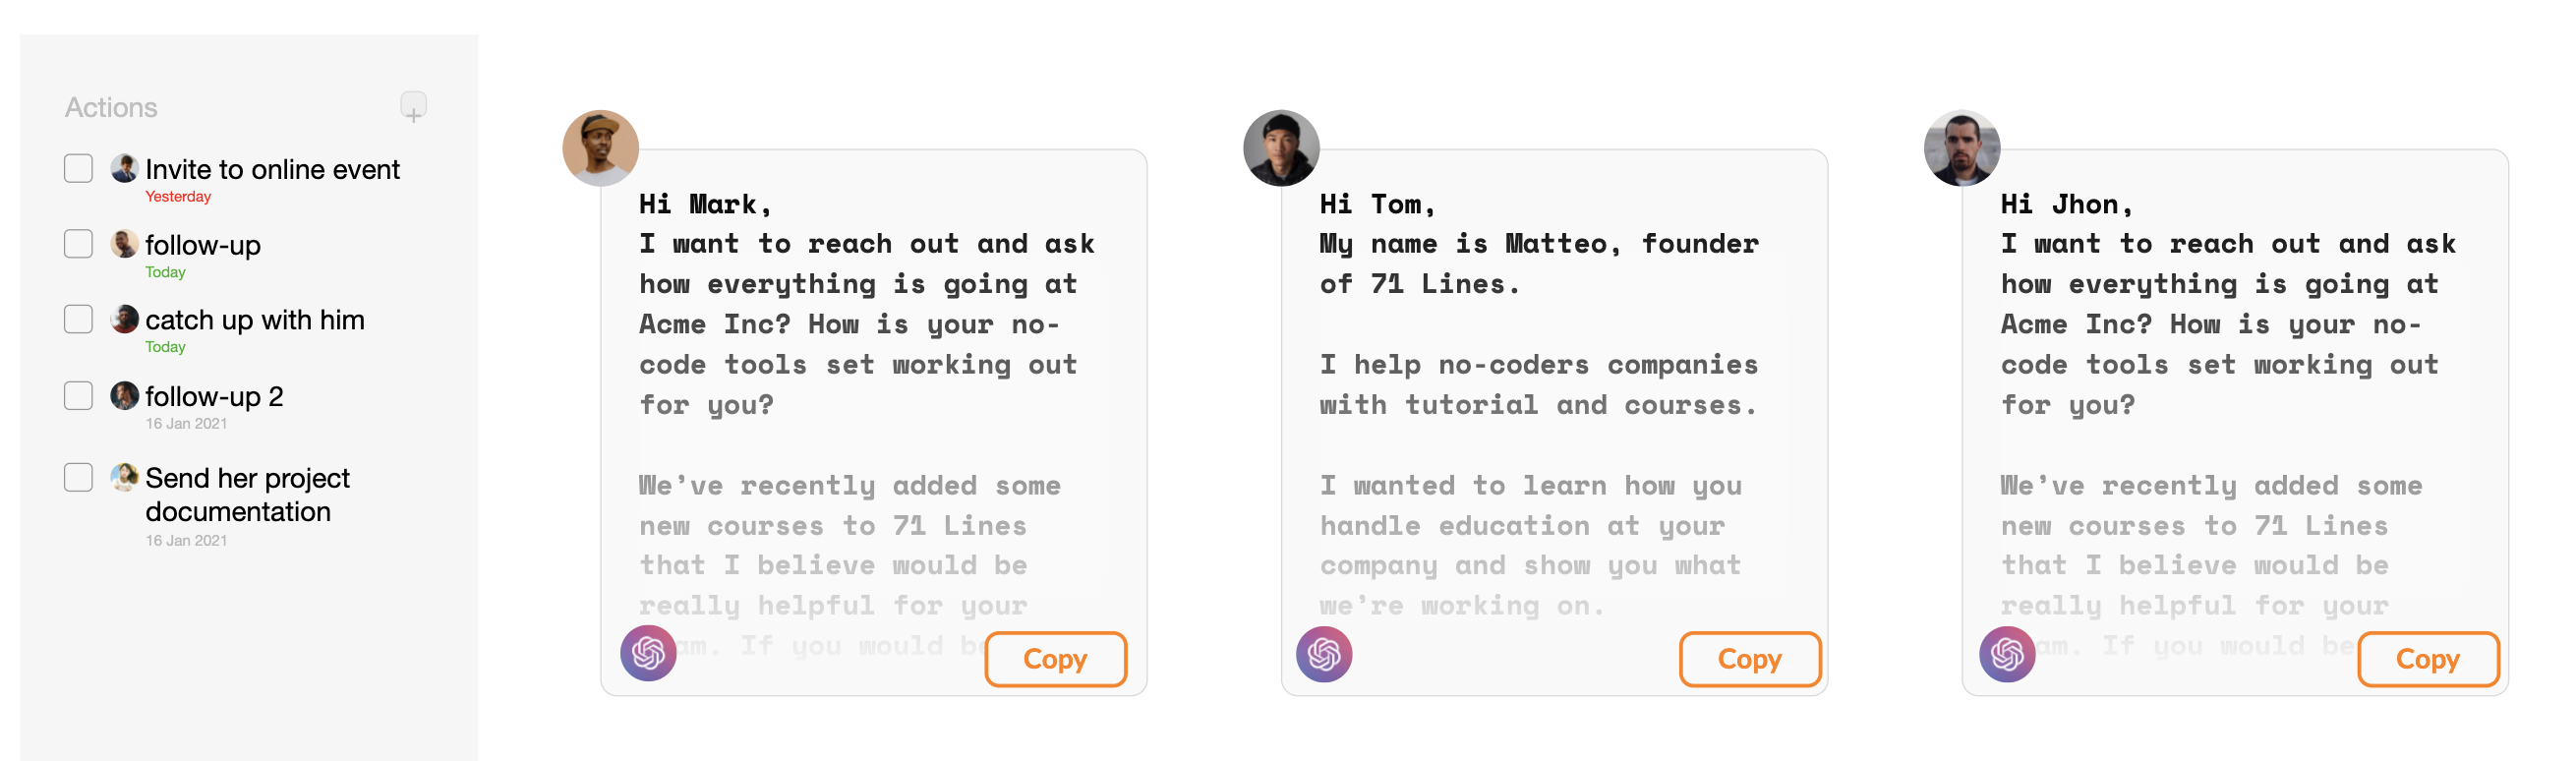Screen dimensions: 2576x761
Task: Check the 'catch up with him' checkbox
Action: pos(77,318)
